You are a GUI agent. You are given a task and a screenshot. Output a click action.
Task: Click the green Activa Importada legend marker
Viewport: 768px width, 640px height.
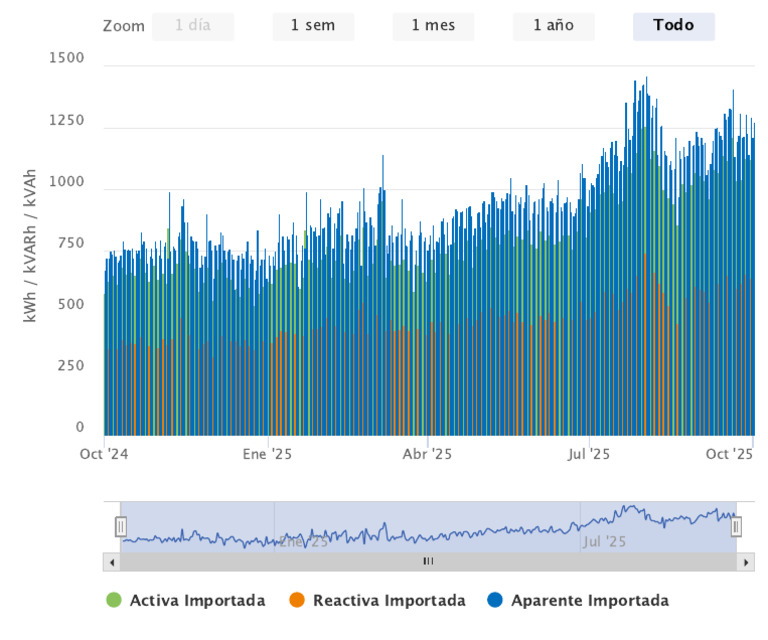114,600
